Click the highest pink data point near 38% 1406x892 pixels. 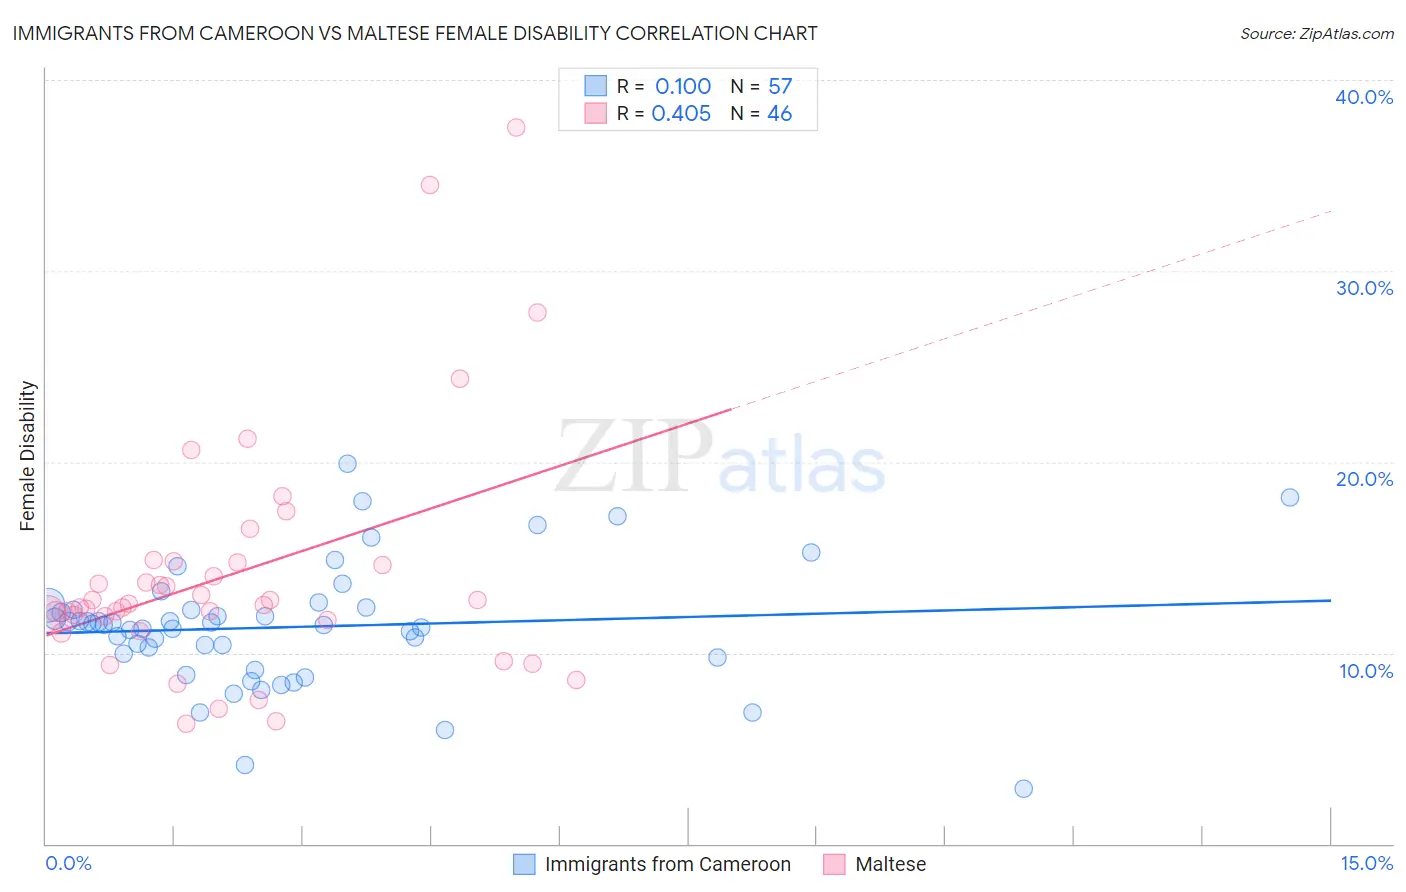pyautogui.click(x=516, y=127)
